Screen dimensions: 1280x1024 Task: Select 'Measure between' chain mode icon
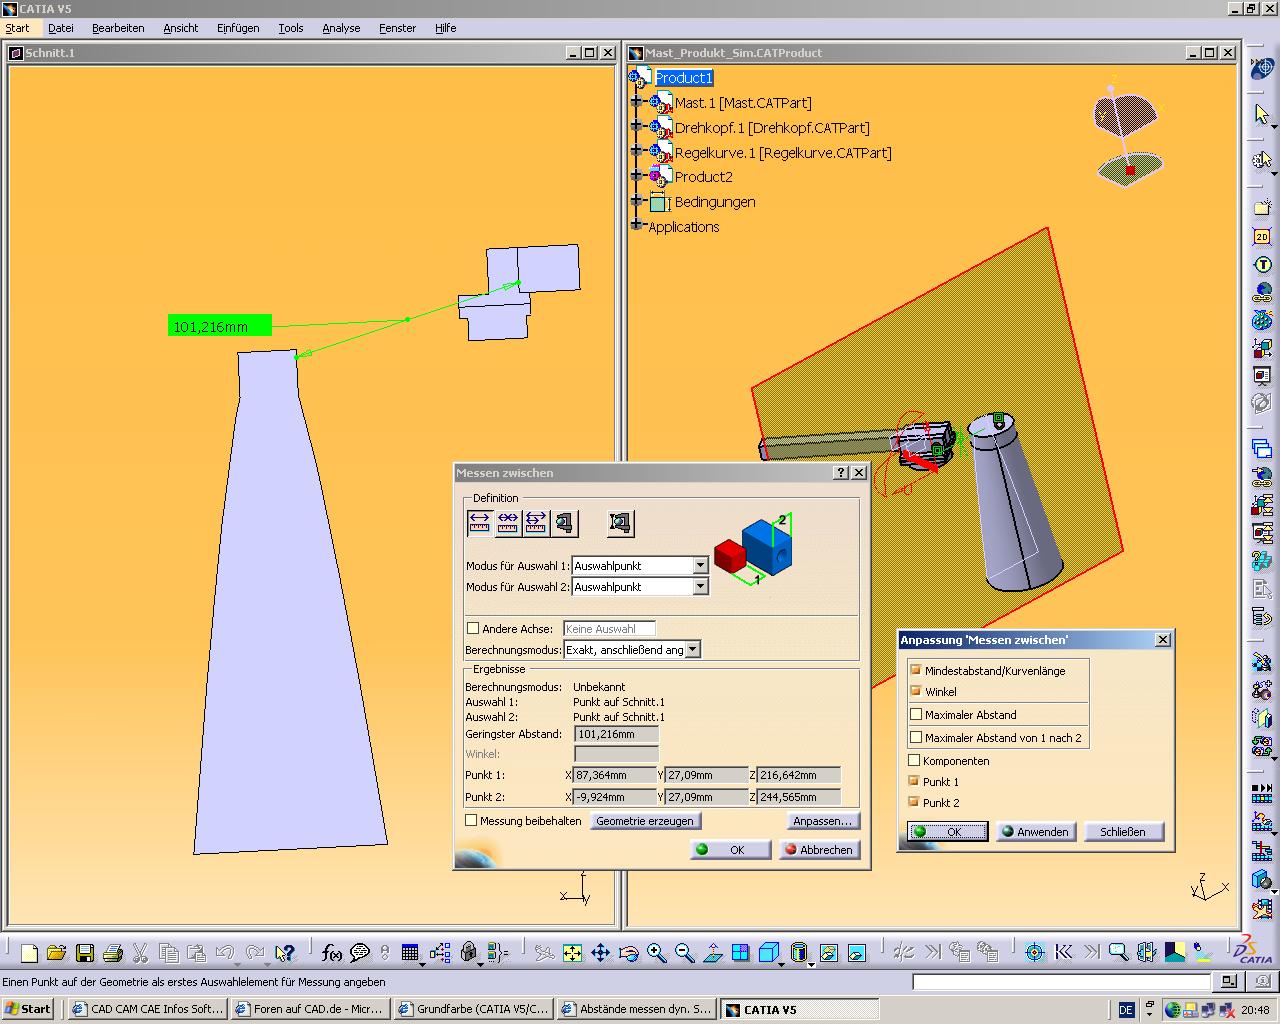coord(508,522)
